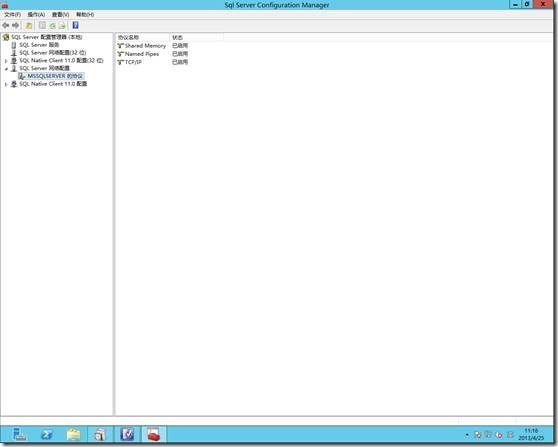
Task: Open Help from the blue toolbar icon
Action: click(x=75, y=25)
